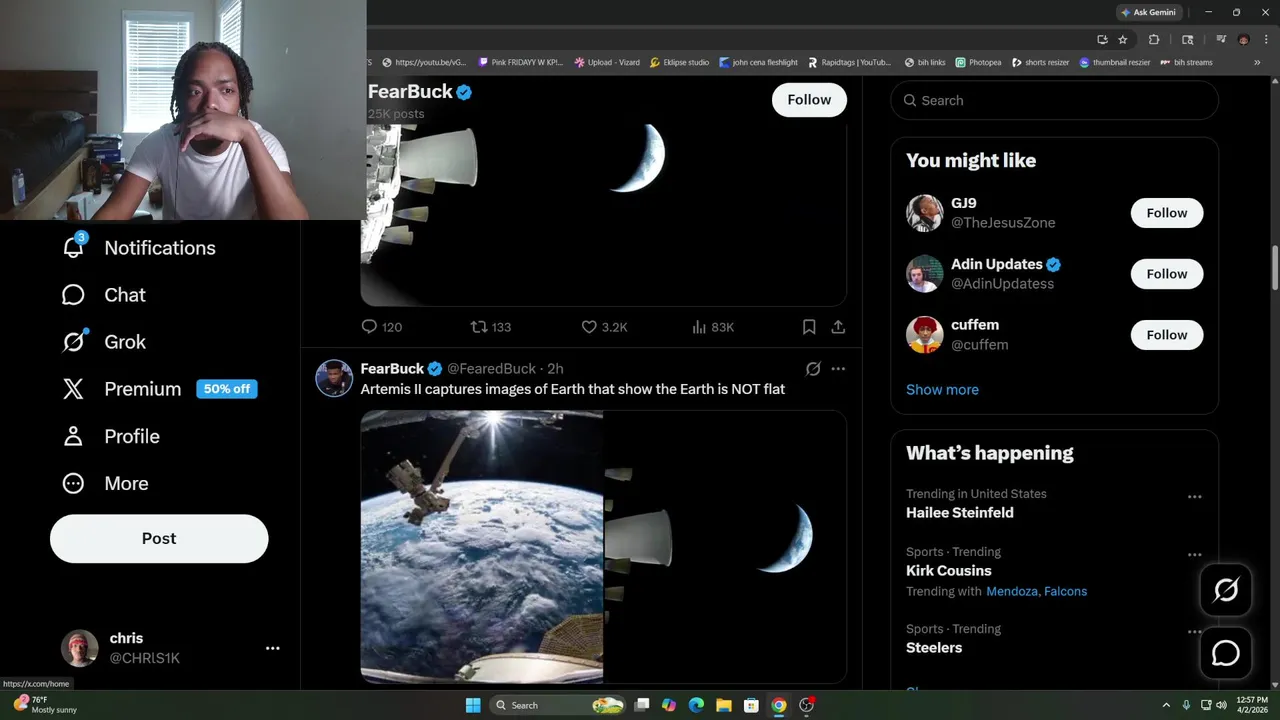Open the floating messages chat button
The image size is (1280, 720).
coord(1225,653)
